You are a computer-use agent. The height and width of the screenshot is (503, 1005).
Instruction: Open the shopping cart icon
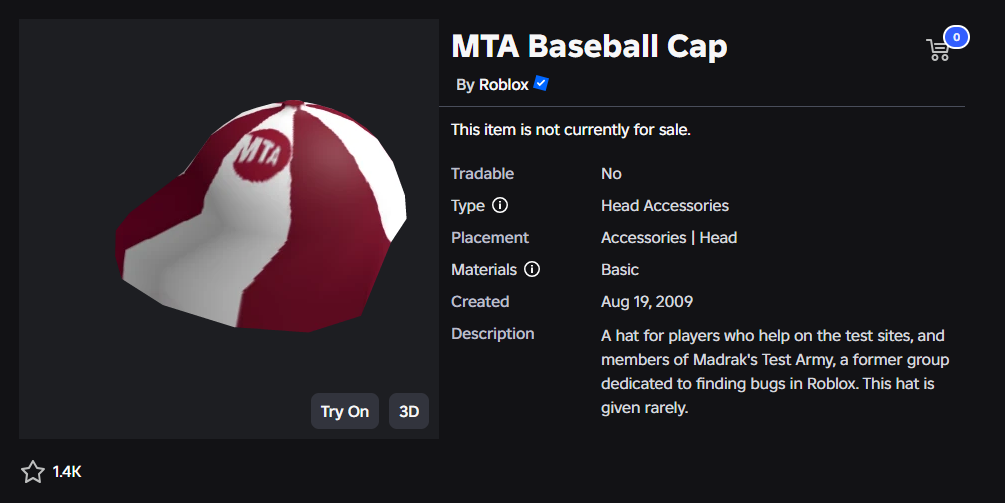(x=938, y=50)
